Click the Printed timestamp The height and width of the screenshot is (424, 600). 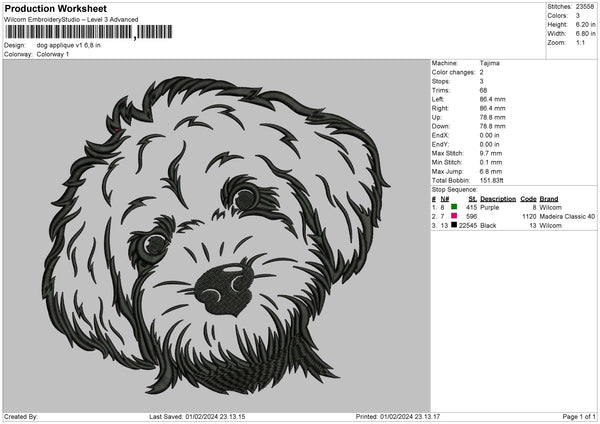pos(398,417)
